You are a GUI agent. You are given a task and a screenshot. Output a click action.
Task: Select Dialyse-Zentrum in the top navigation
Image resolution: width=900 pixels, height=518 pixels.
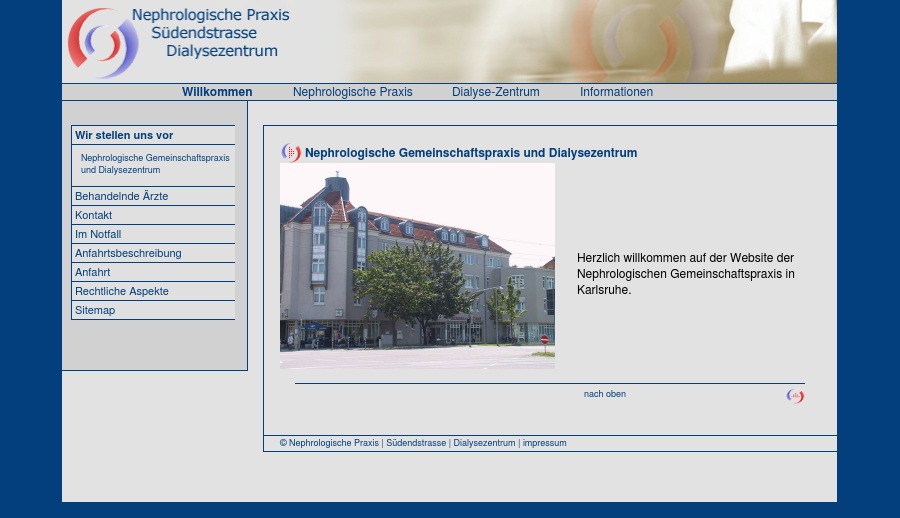pyautogui.click(x=495, y=92)
